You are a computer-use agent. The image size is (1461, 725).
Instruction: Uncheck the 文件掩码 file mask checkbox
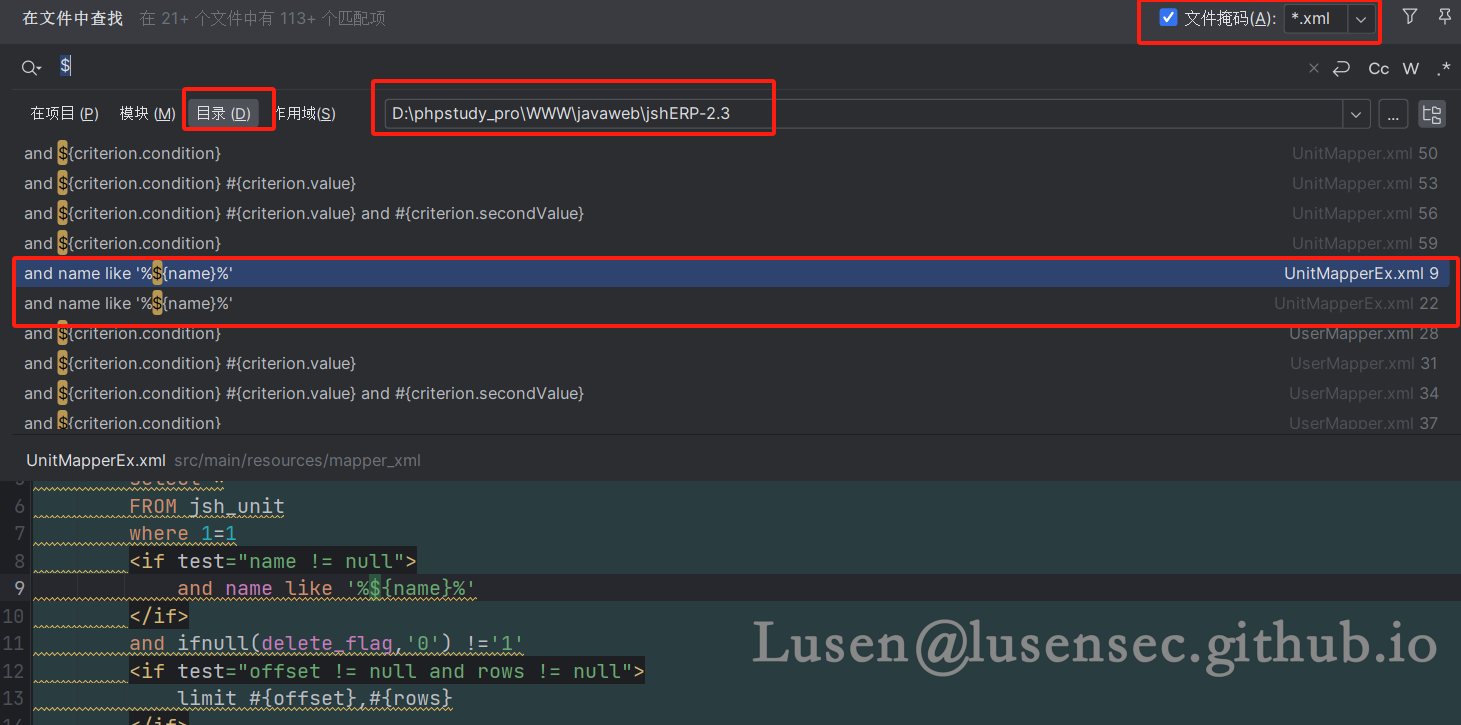coord(1168,18)
